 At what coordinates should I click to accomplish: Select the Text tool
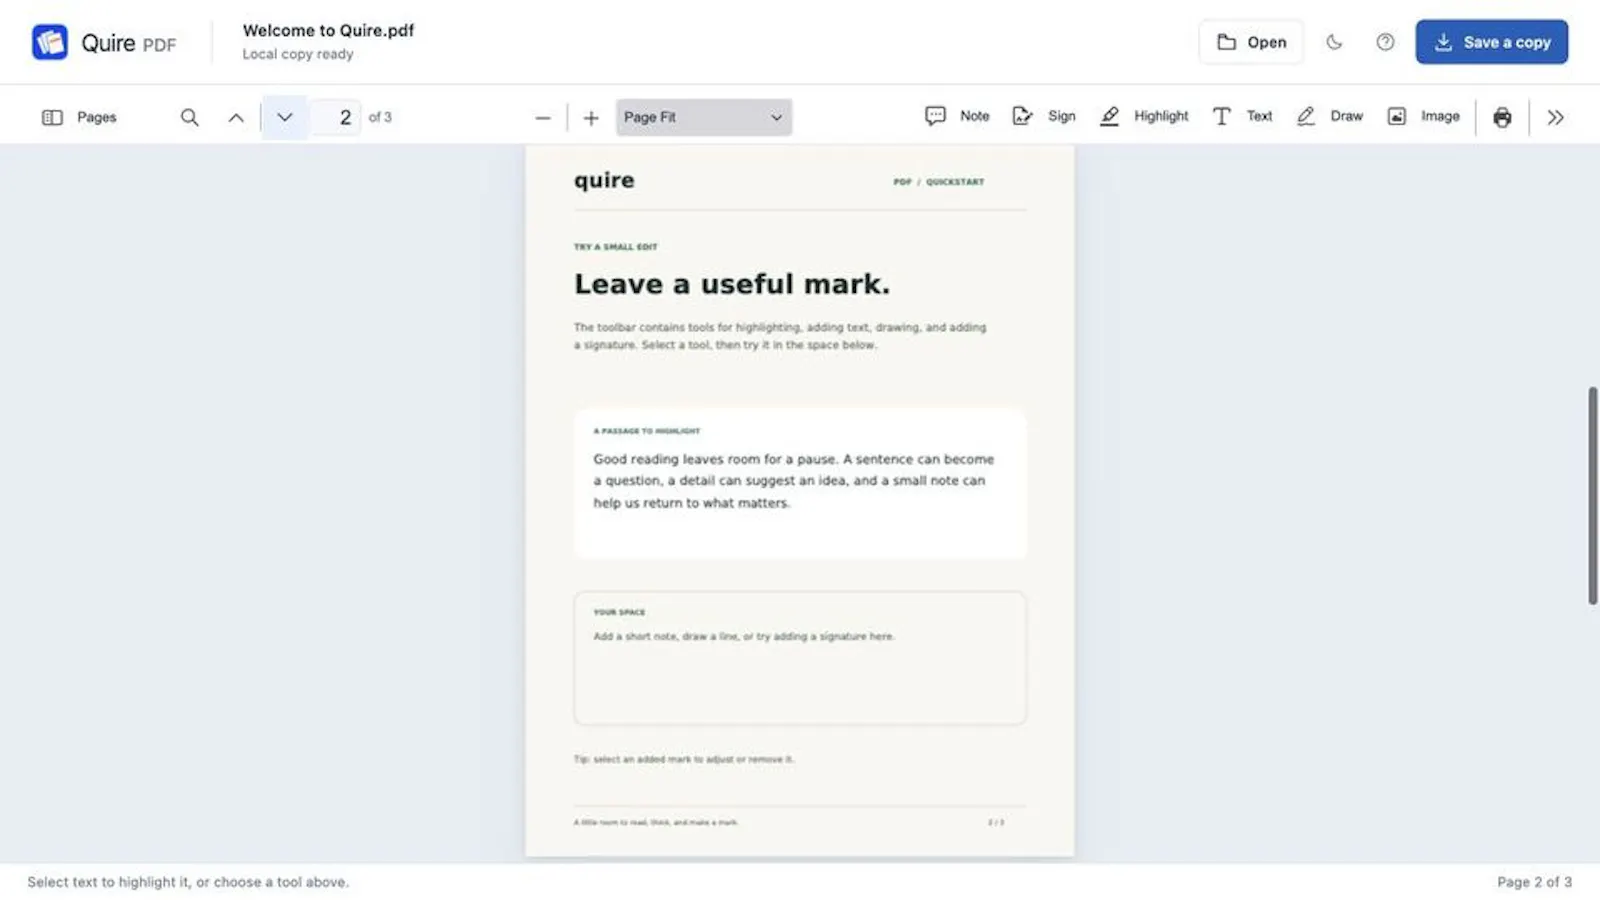pyautogui.click(x=1242, y=116)
